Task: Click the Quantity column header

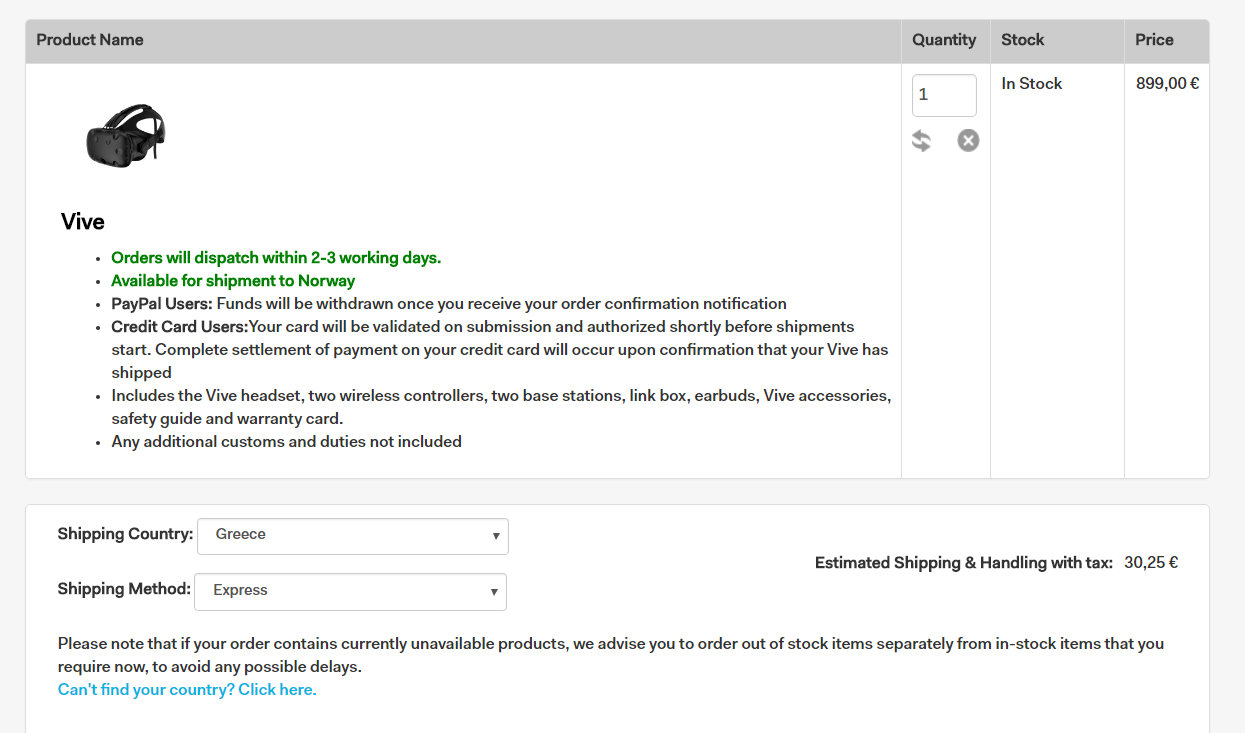Action: click(943, 40)
